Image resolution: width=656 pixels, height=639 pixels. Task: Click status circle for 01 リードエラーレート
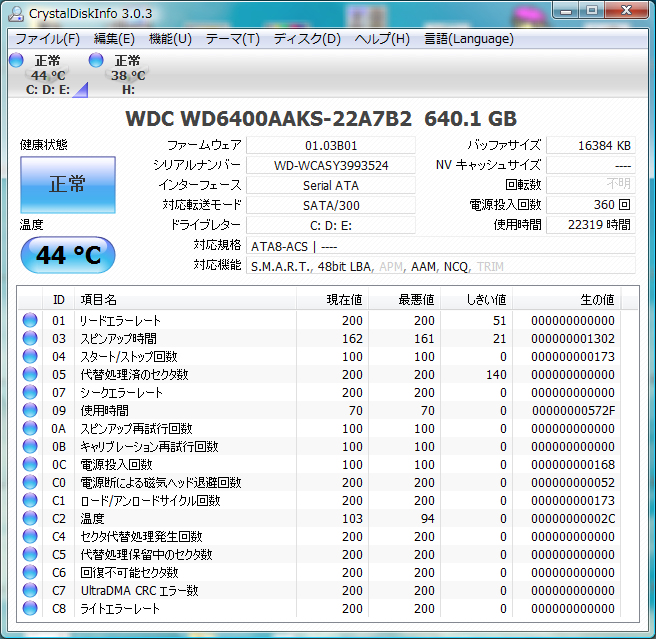[30, 320]
